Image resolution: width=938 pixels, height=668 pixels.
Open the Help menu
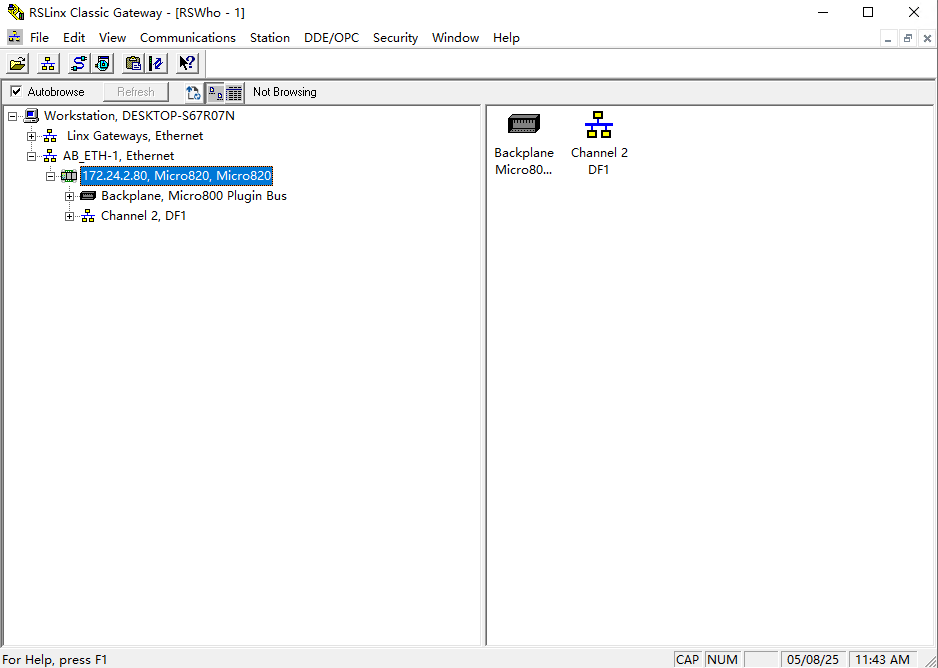[506, 38]
